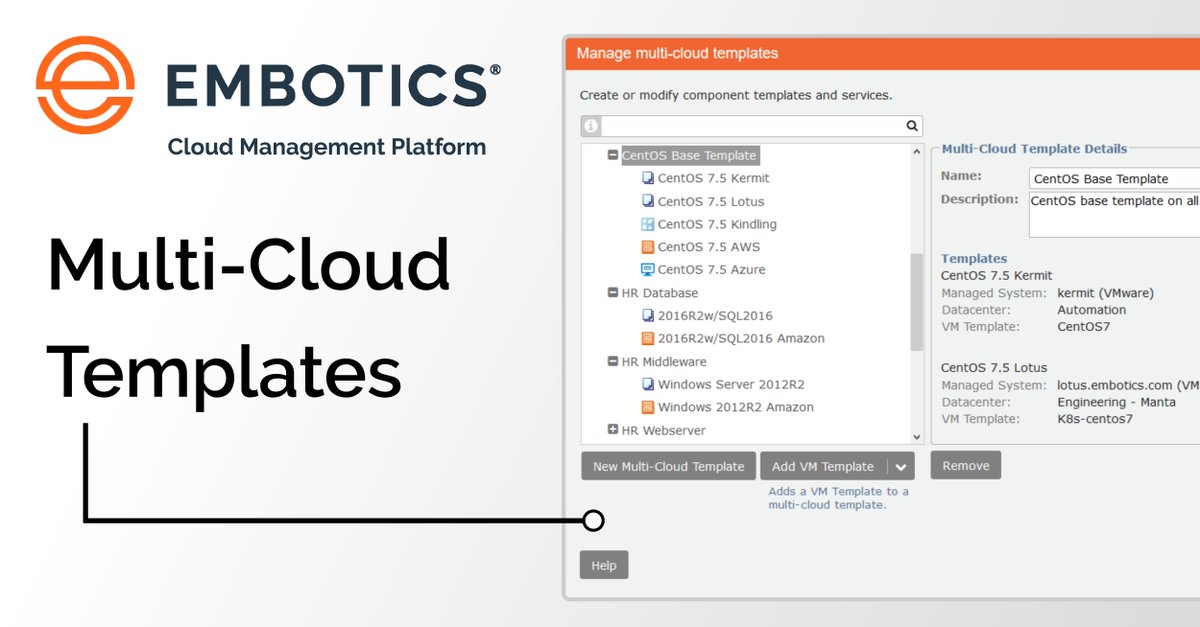The image size is (1200, 627).
Task: Select HR Middleware tree item
Action: coord(664,362)
